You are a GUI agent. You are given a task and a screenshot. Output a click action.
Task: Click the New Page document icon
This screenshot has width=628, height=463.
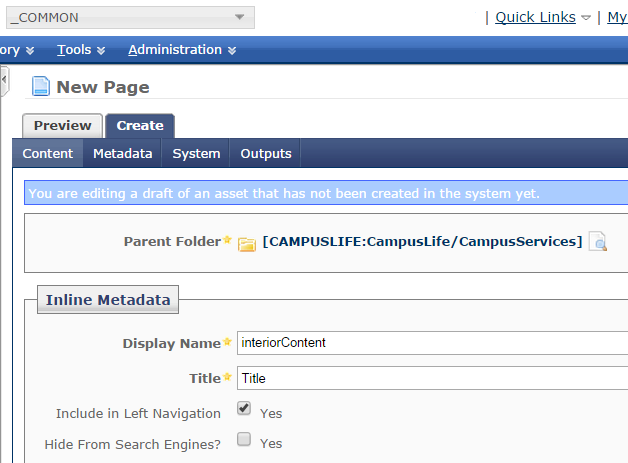pos(41,86)
